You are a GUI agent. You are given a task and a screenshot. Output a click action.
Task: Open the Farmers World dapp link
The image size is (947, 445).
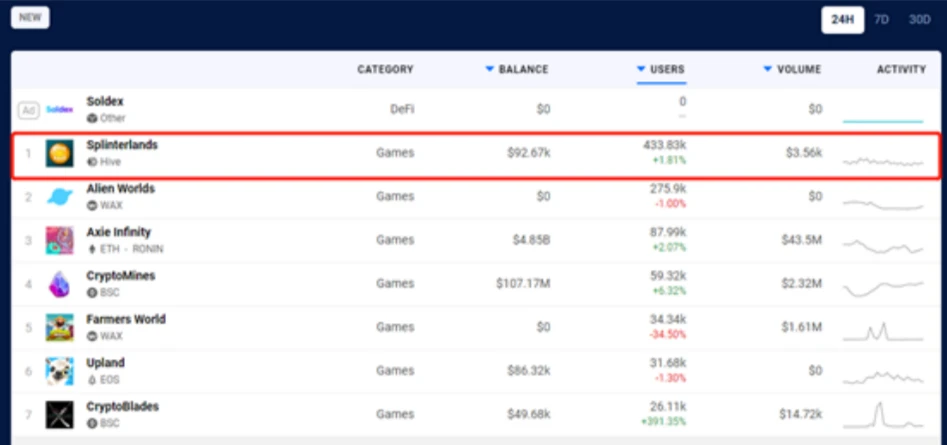click(x=126, y=319)
